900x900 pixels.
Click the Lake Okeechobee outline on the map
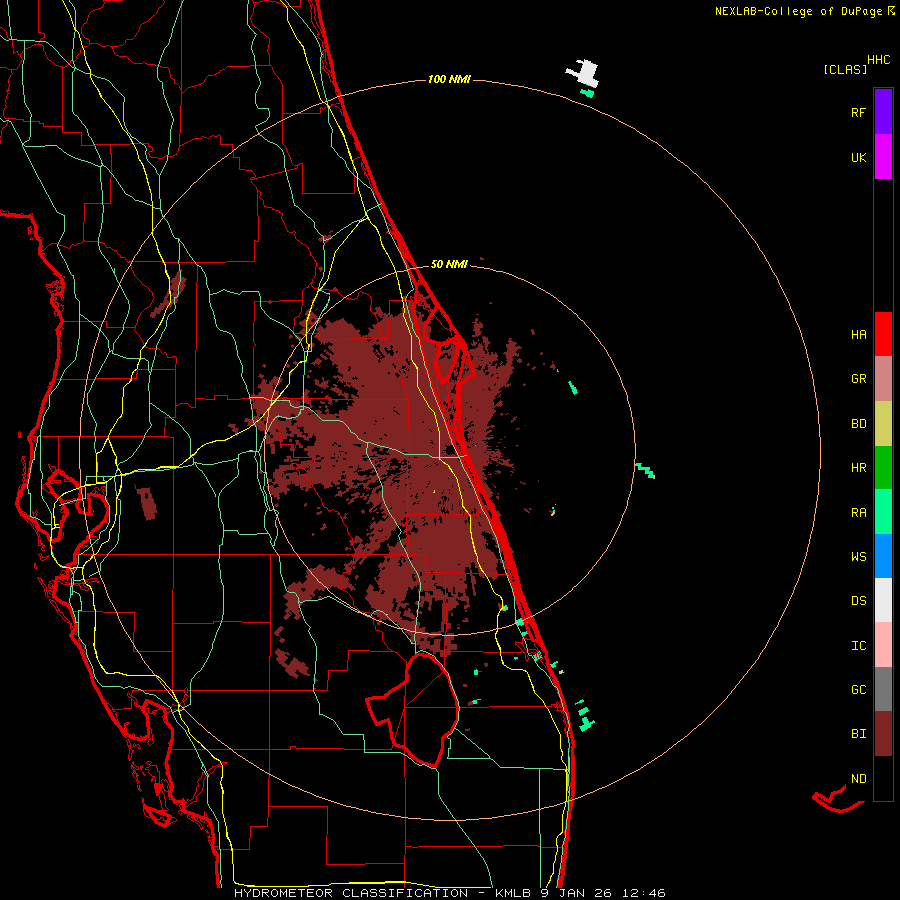pyautogui.click(x=414, y=709)
